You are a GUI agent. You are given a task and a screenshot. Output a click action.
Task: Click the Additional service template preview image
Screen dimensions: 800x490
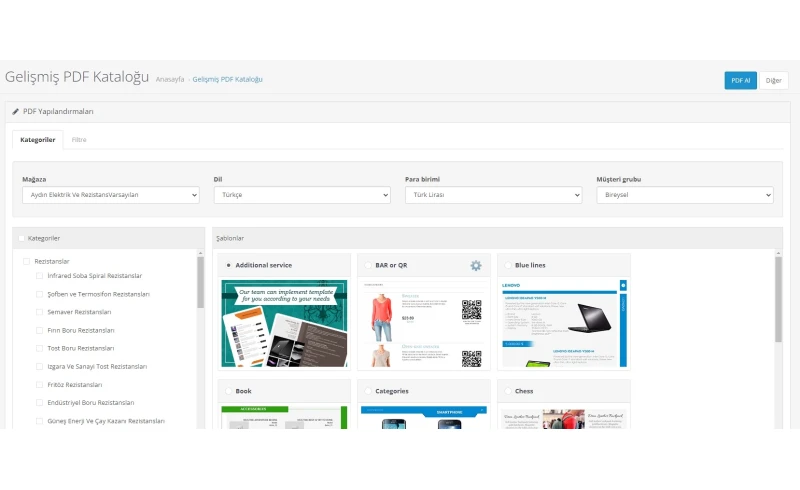point(284,323)
